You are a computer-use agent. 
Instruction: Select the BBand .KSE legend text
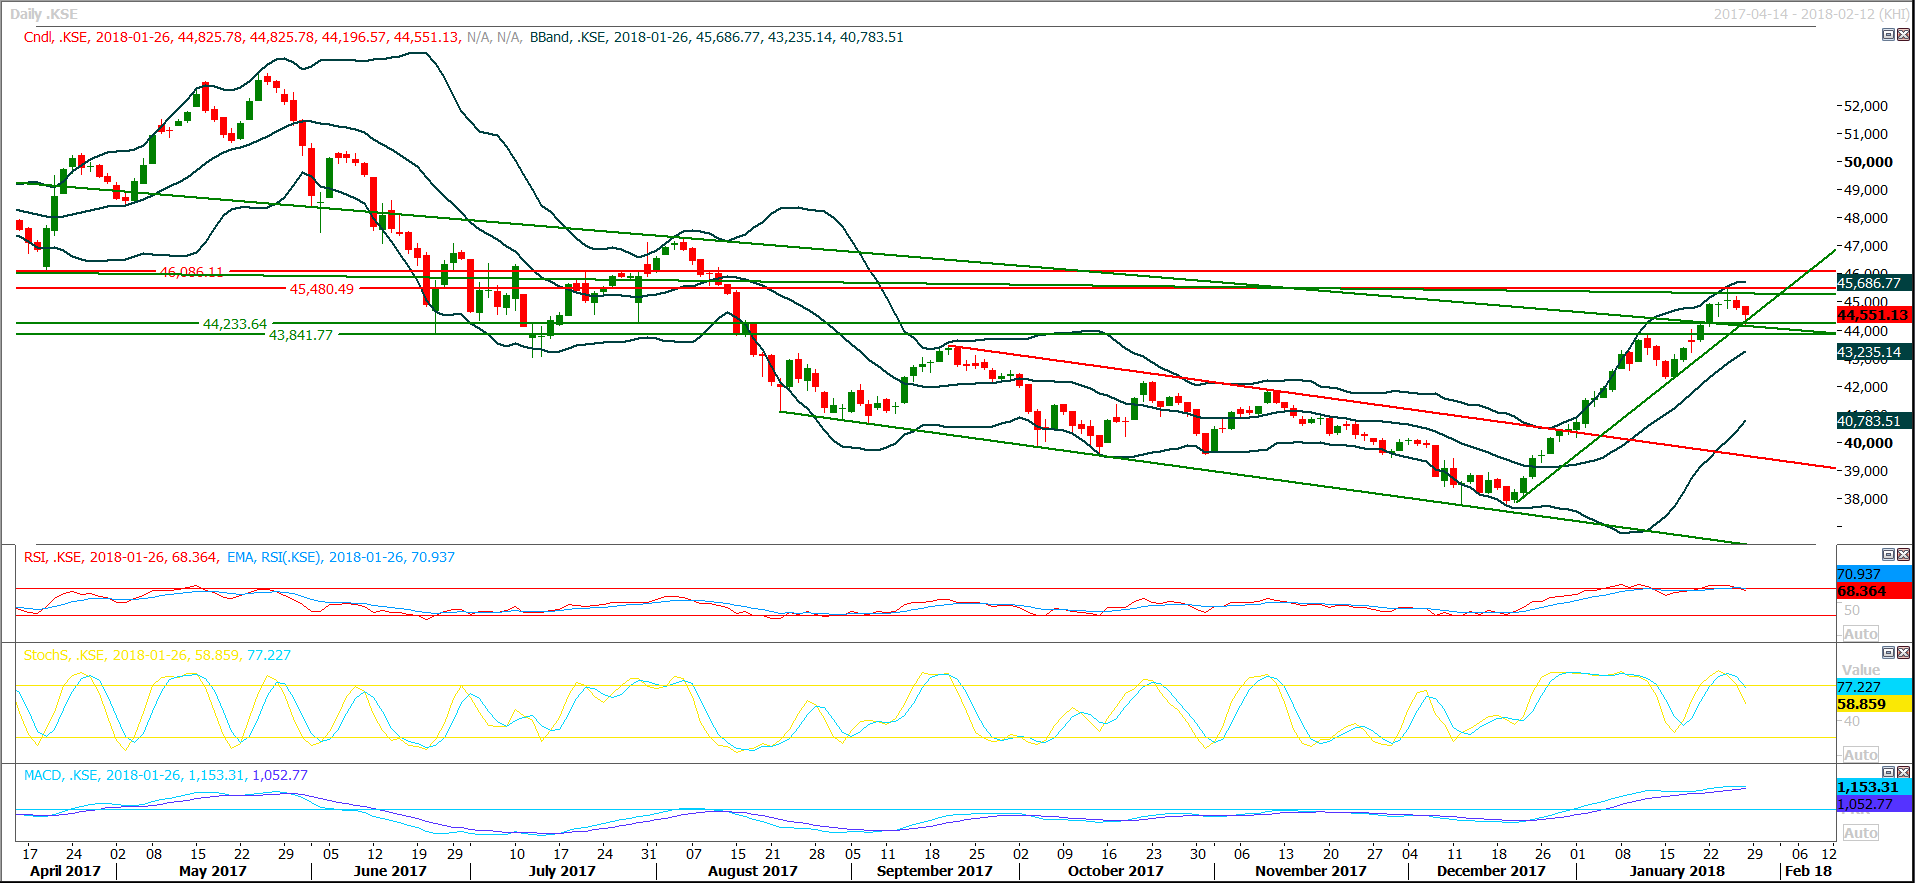tap(716, 37)
